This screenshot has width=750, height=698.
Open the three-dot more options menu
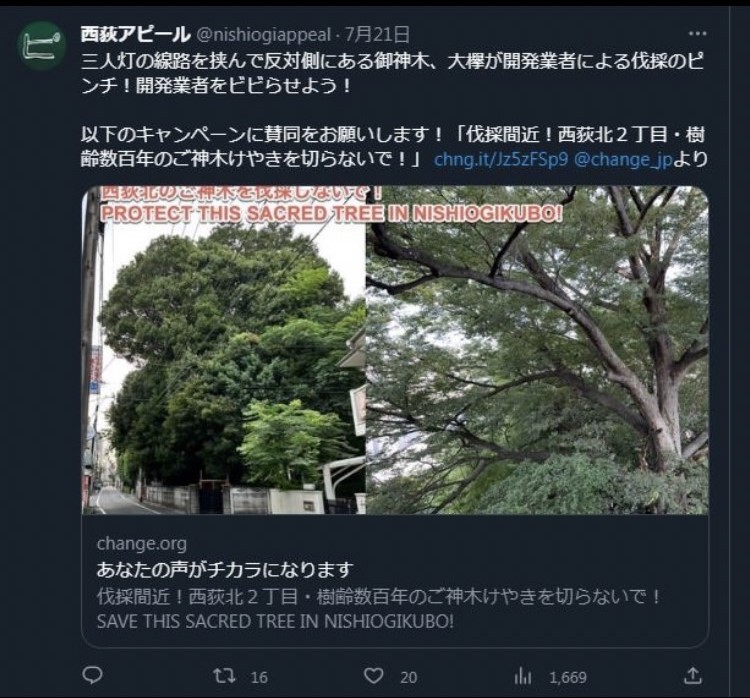(x=697, y=33)
